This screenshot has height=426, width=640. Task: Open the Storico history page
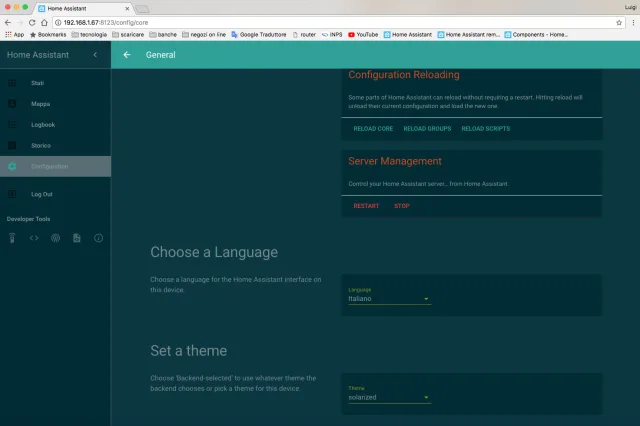pos(40,146)
